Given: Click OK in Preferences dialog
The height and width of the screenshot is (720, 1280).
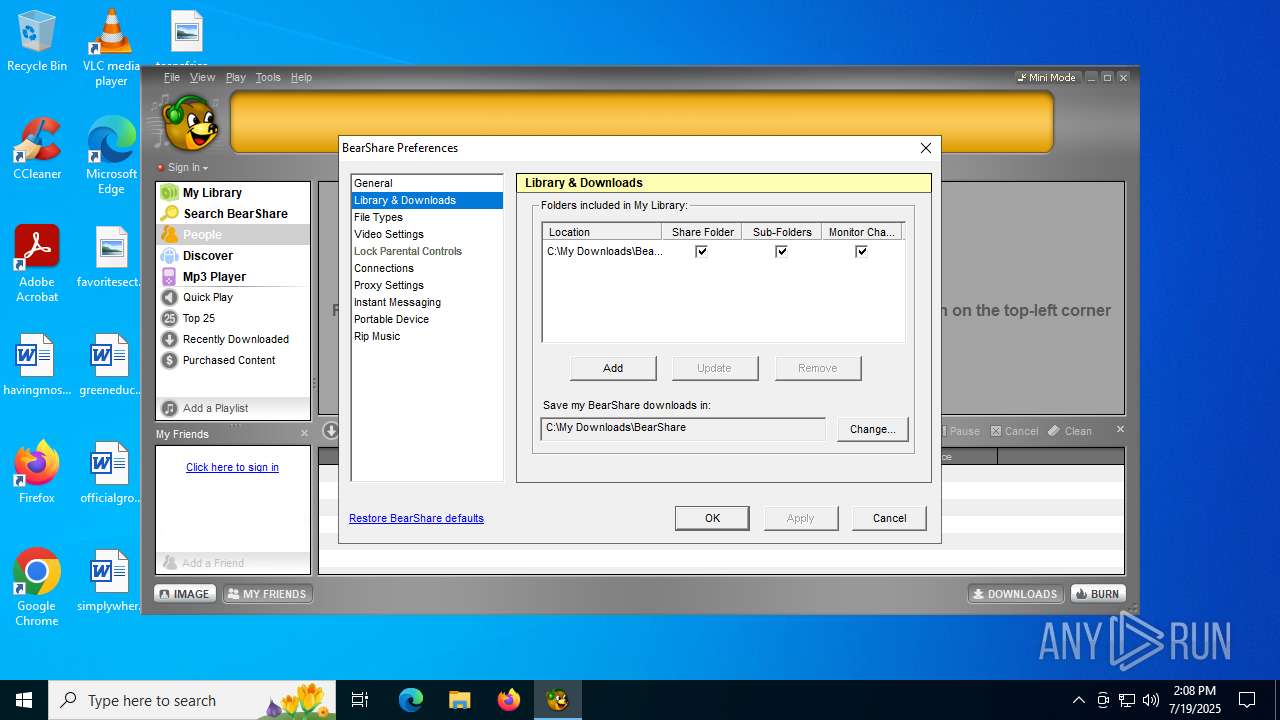Looking at the screenshot, I should coord(712,518).
